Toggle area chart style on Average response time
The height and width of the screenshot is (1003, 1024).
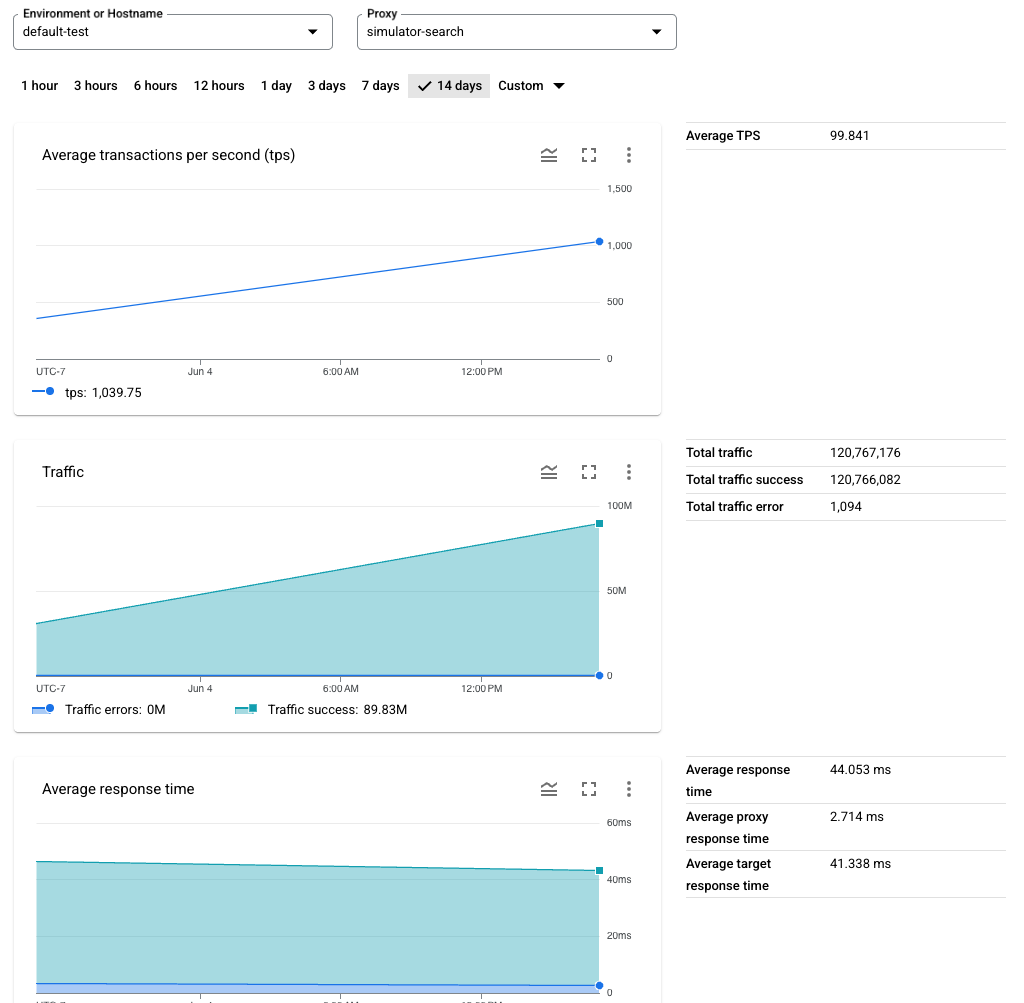pyautogui.click(x=548, y=788)
